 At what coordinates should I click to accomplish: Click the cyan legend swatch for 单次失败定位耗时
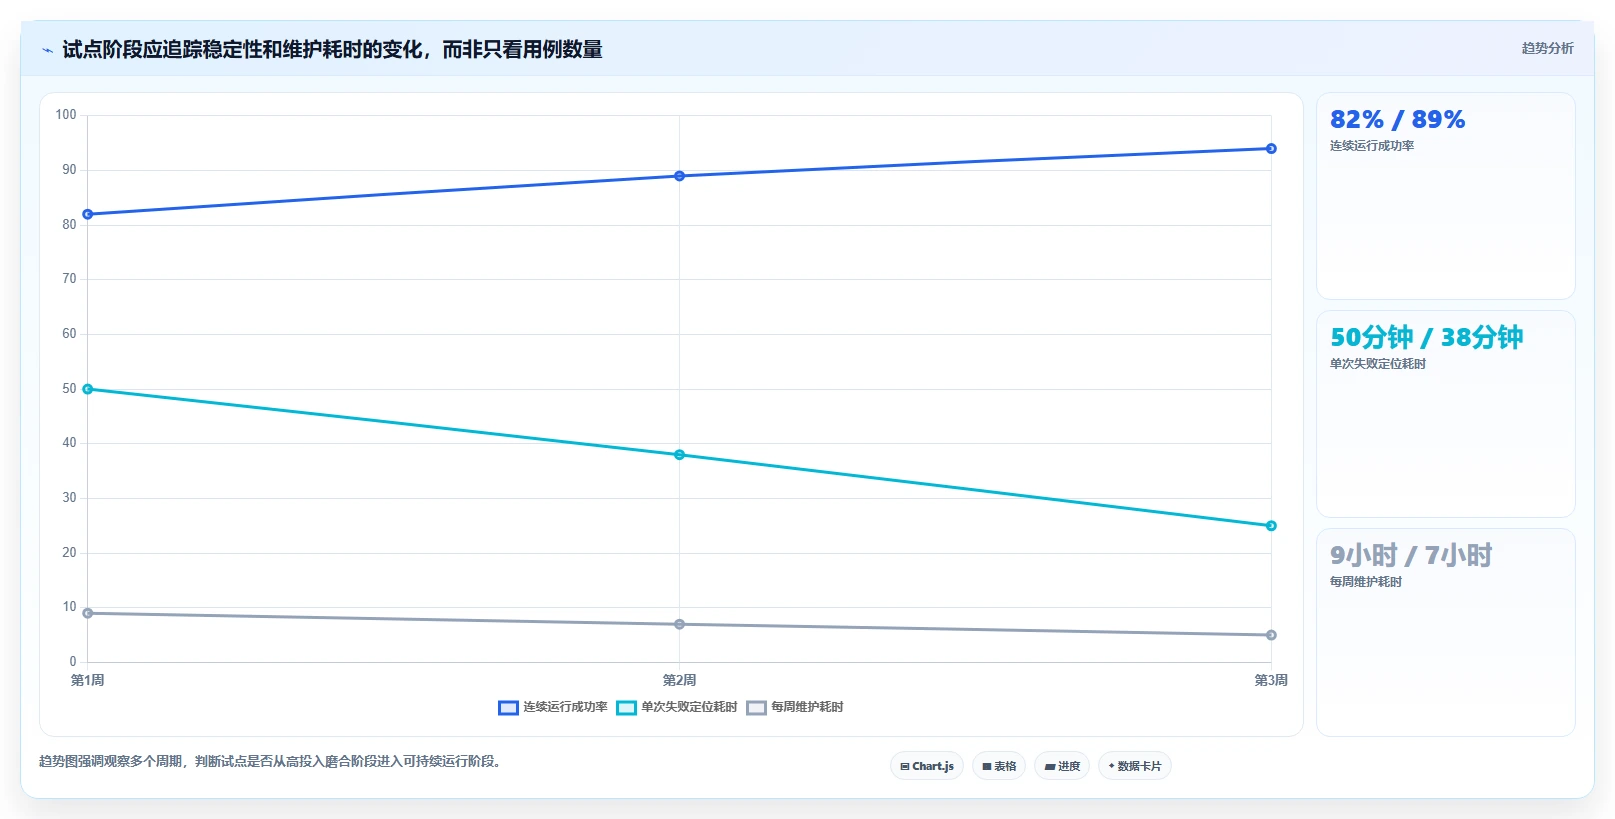point(626,708)
